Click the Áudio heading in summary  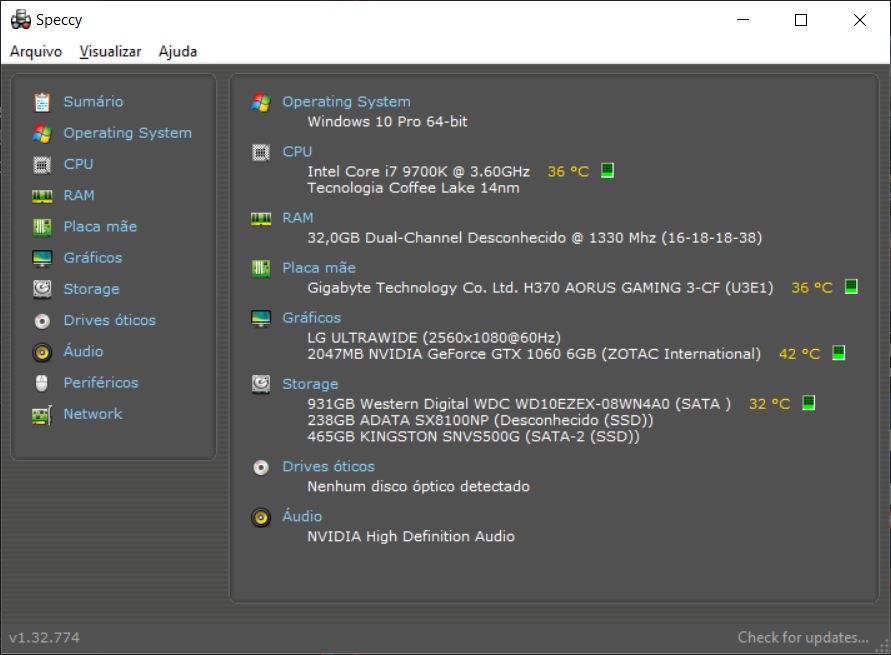[x=302, y=516]
